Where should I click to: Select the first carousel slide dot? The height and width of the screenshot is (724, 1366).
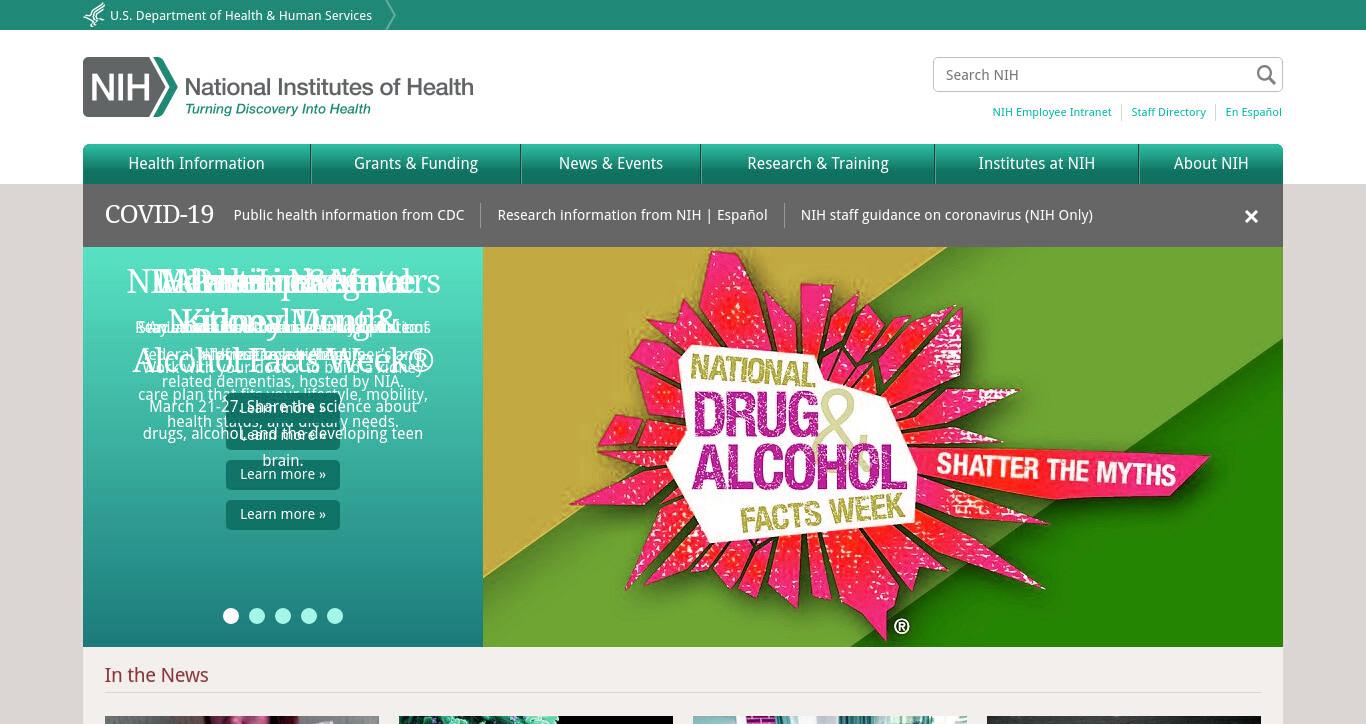[231, 616]
